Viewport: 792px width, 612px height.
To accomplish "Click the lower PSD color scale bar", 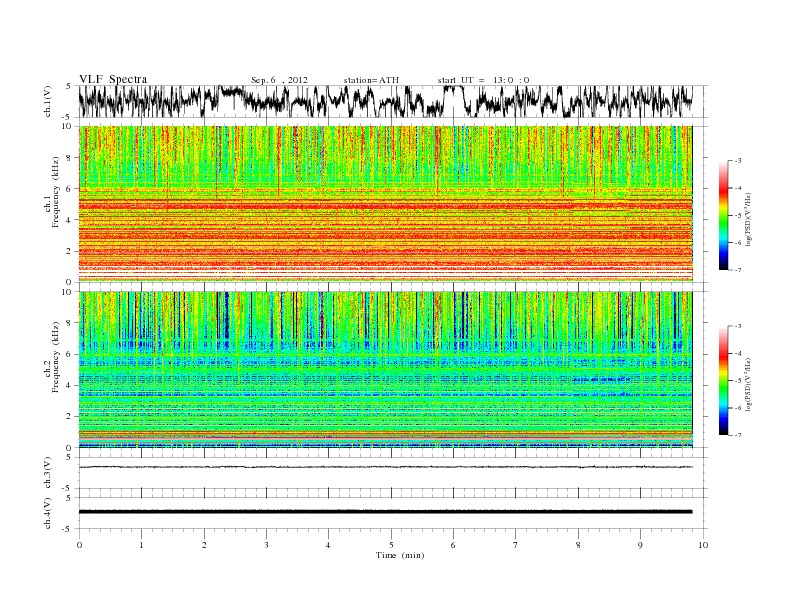I will [x=723, y=381].
